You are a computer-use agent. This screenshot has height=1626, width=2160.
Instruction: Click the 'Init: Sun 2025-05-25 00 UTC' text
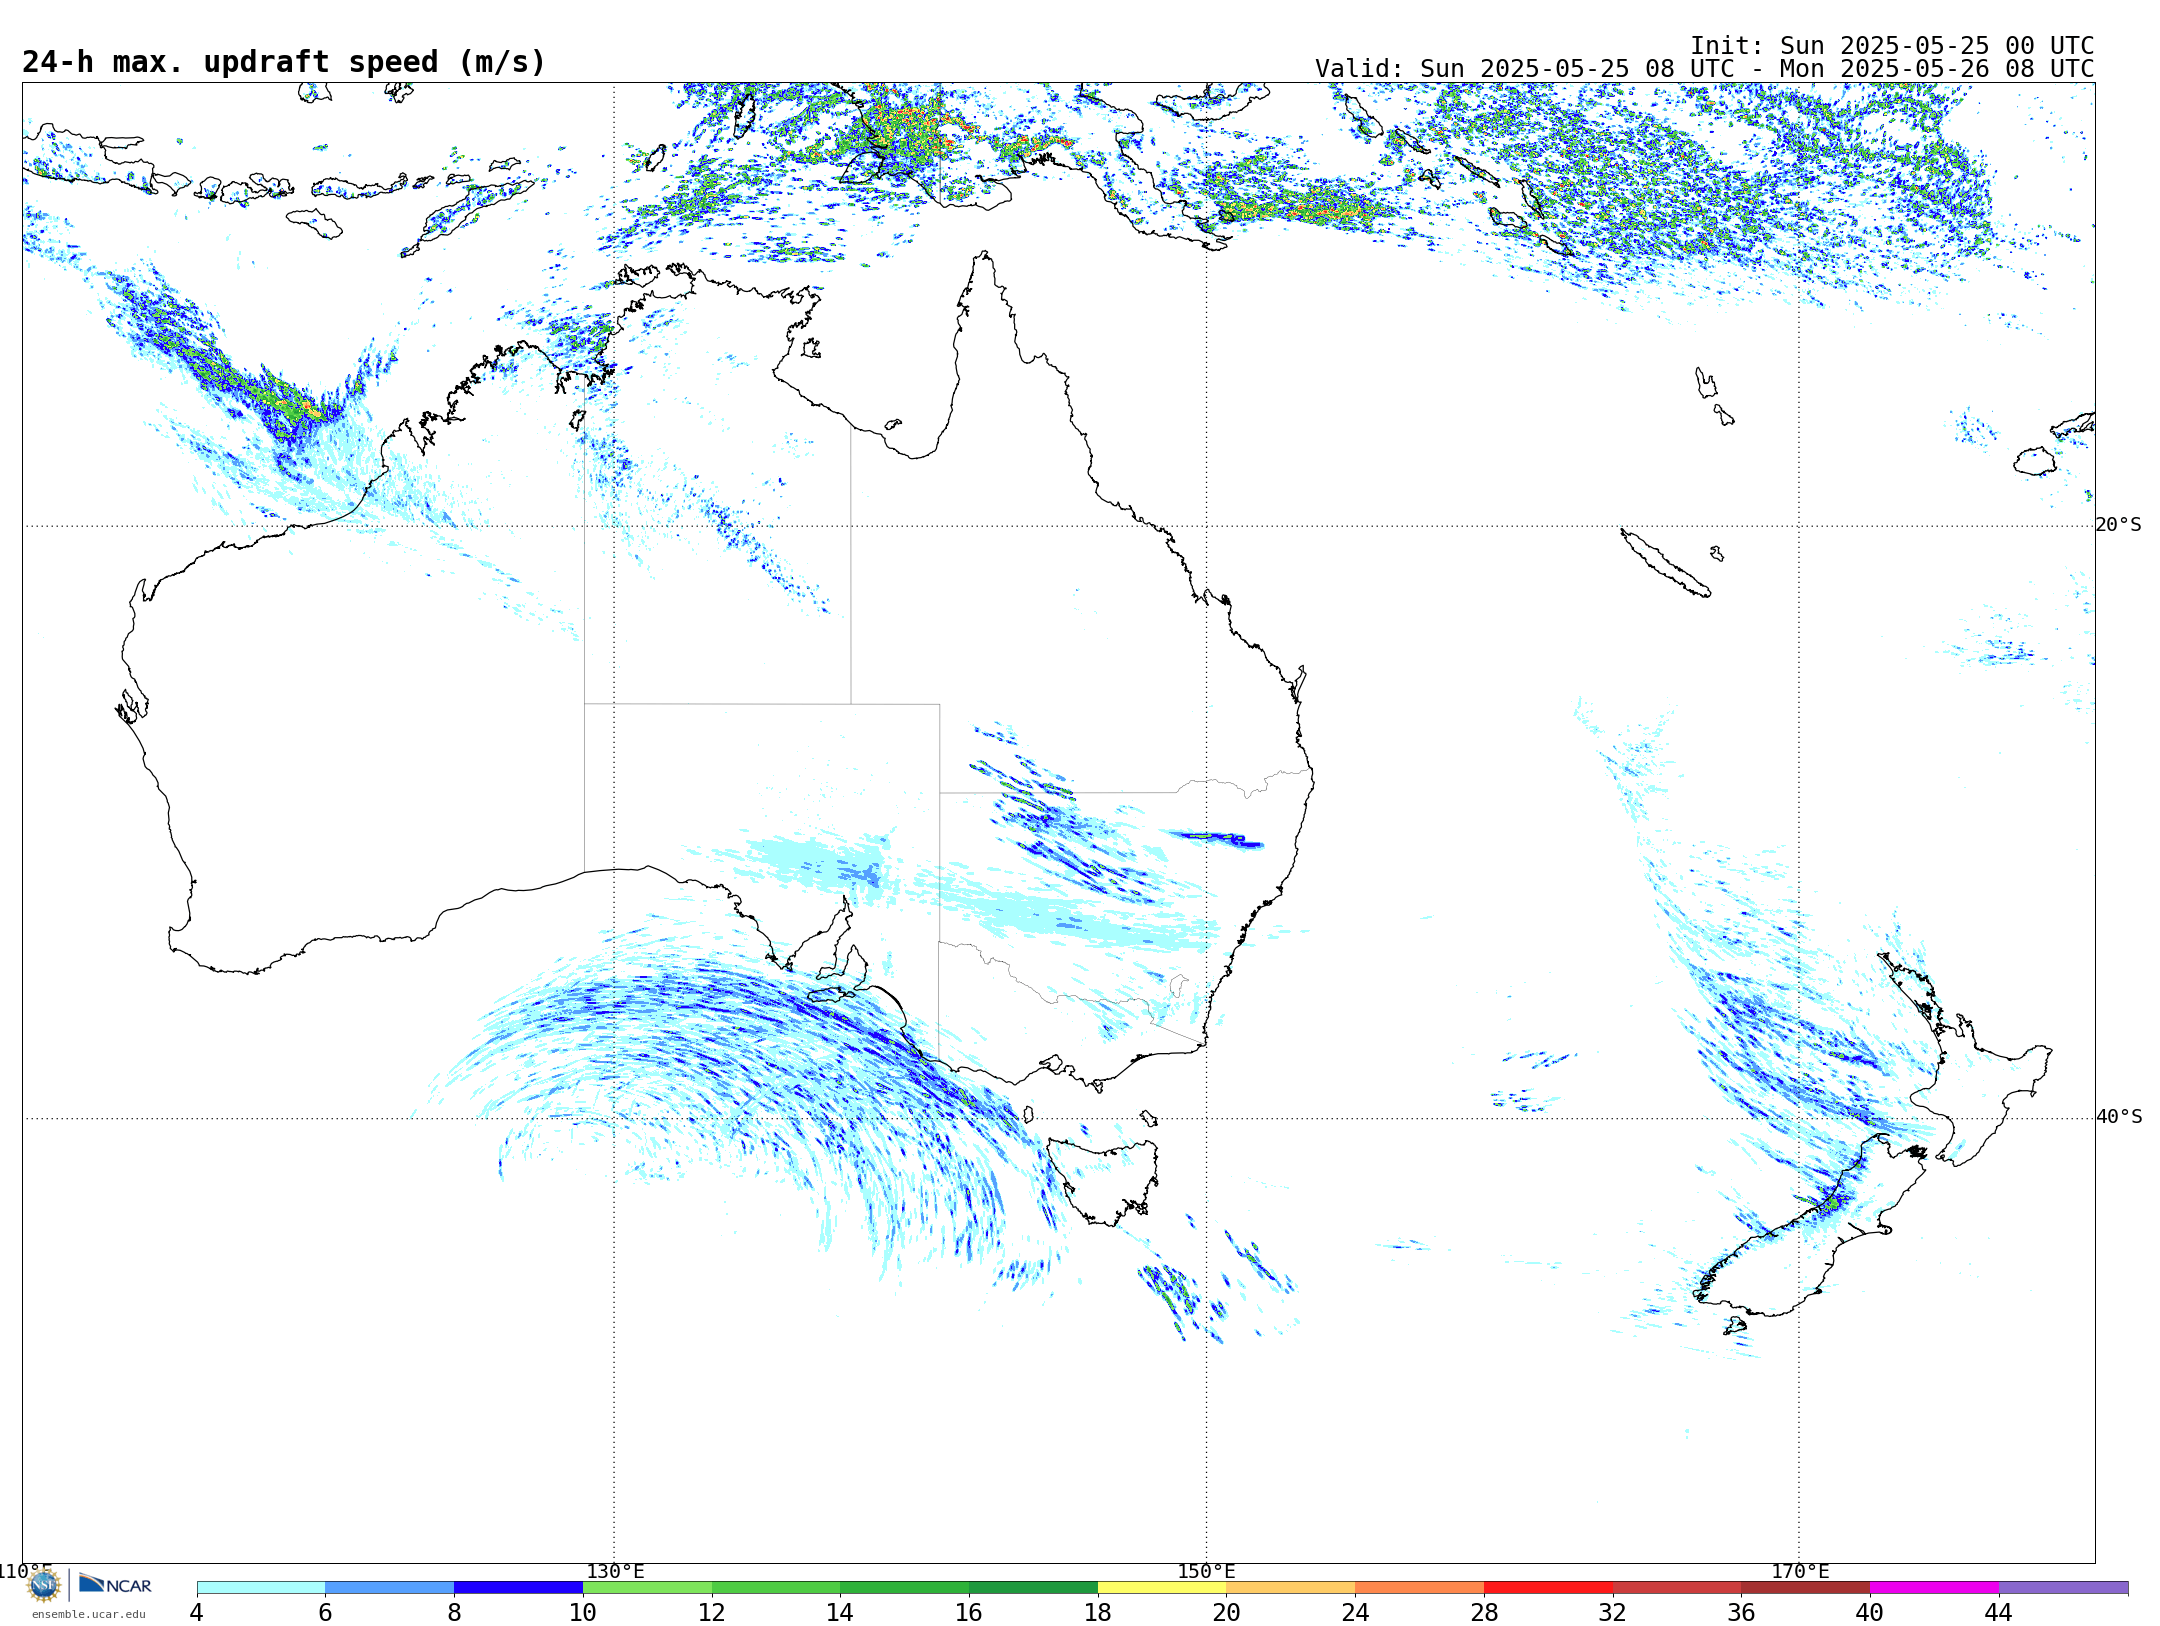[1892, 46]
